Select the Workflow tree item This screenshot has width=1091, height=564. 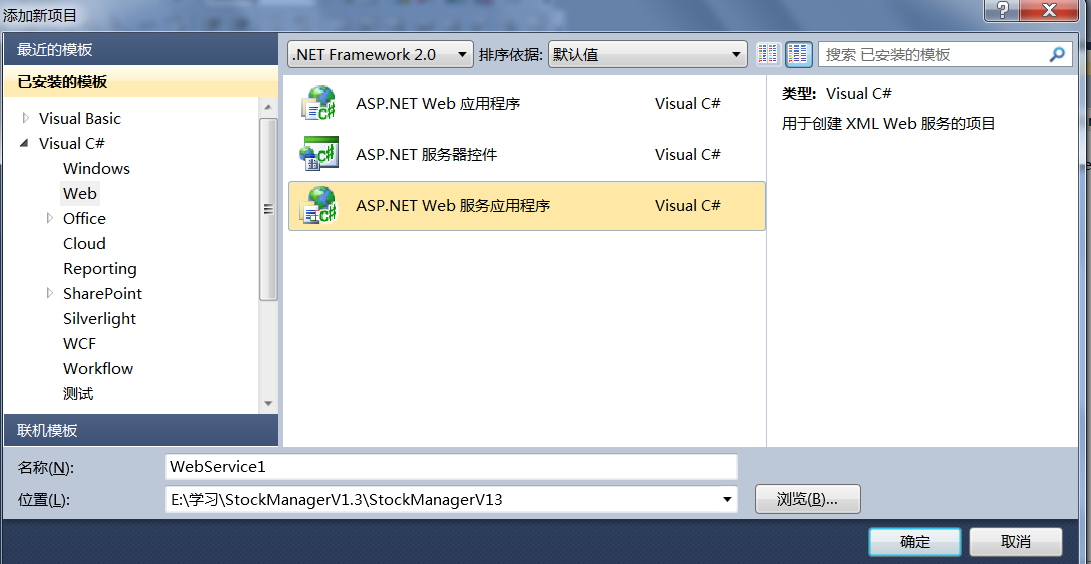pyautogui.click(x=98, y=369)
